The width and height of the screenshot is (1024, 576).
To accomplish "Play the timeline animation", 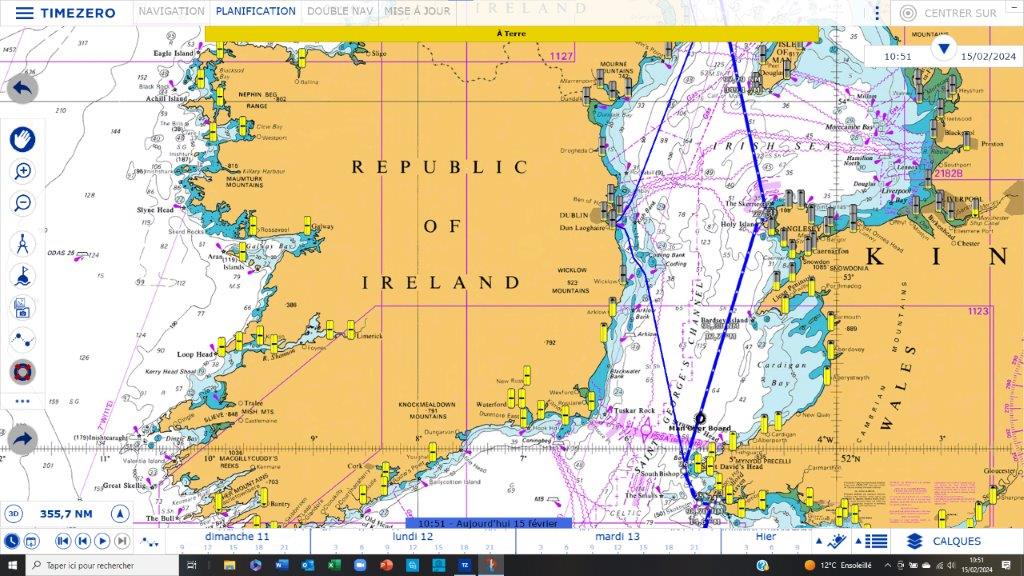I will 102,541.
